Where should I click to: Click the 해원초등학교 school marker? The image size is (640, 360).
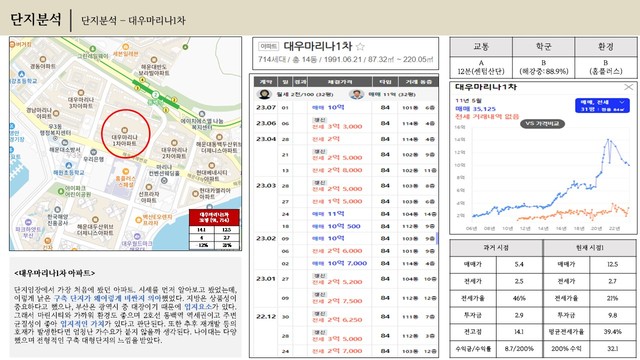(x=68, y=166)
